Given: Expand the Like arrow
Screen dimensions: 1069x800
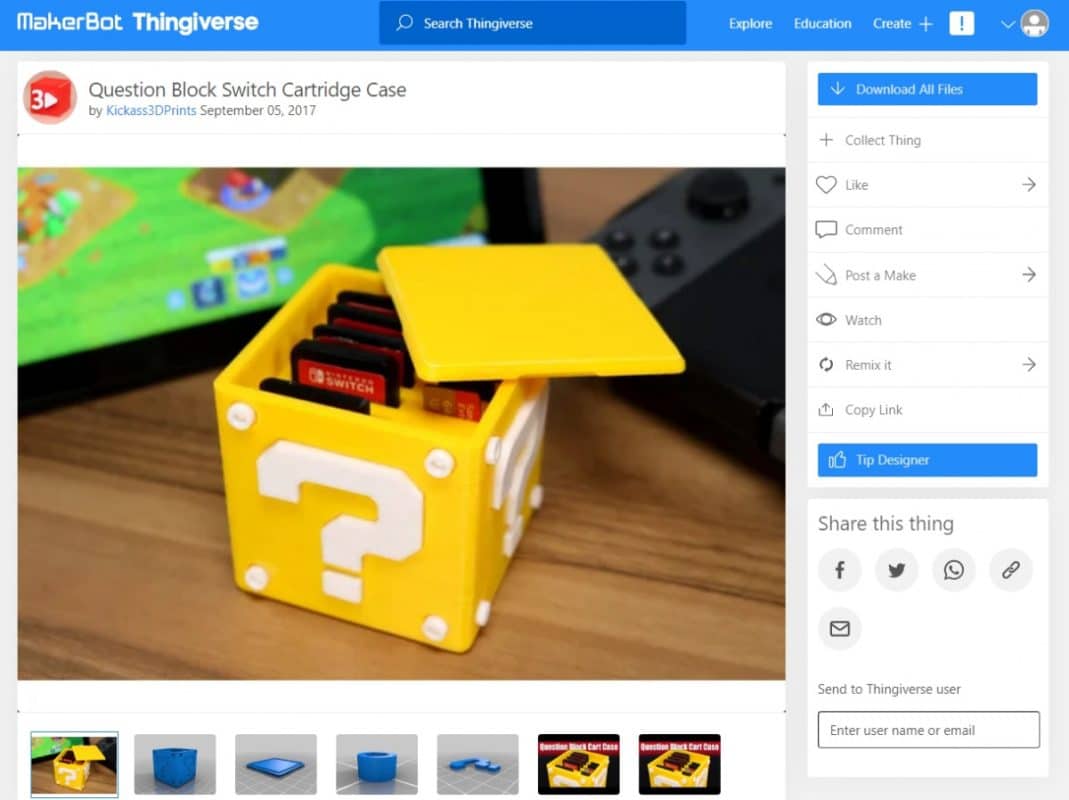Looking at the screenshot, I should [1029, 185].
